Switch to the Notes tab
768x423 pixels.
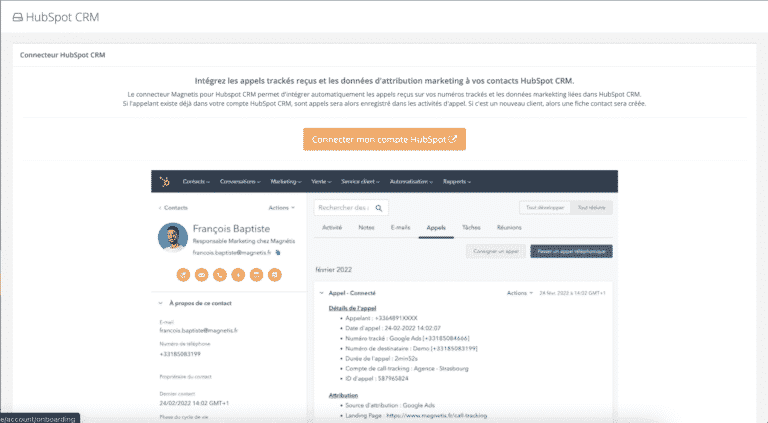366,228
